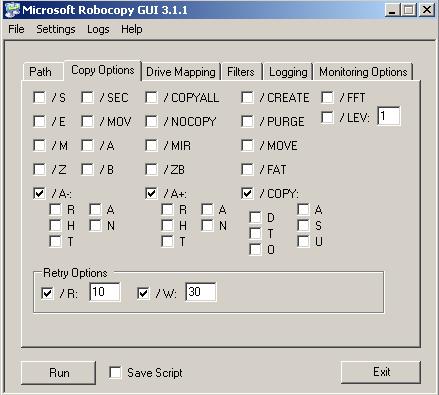
Task: Enable the /CREATE checkbox
Action: [248, 98]
